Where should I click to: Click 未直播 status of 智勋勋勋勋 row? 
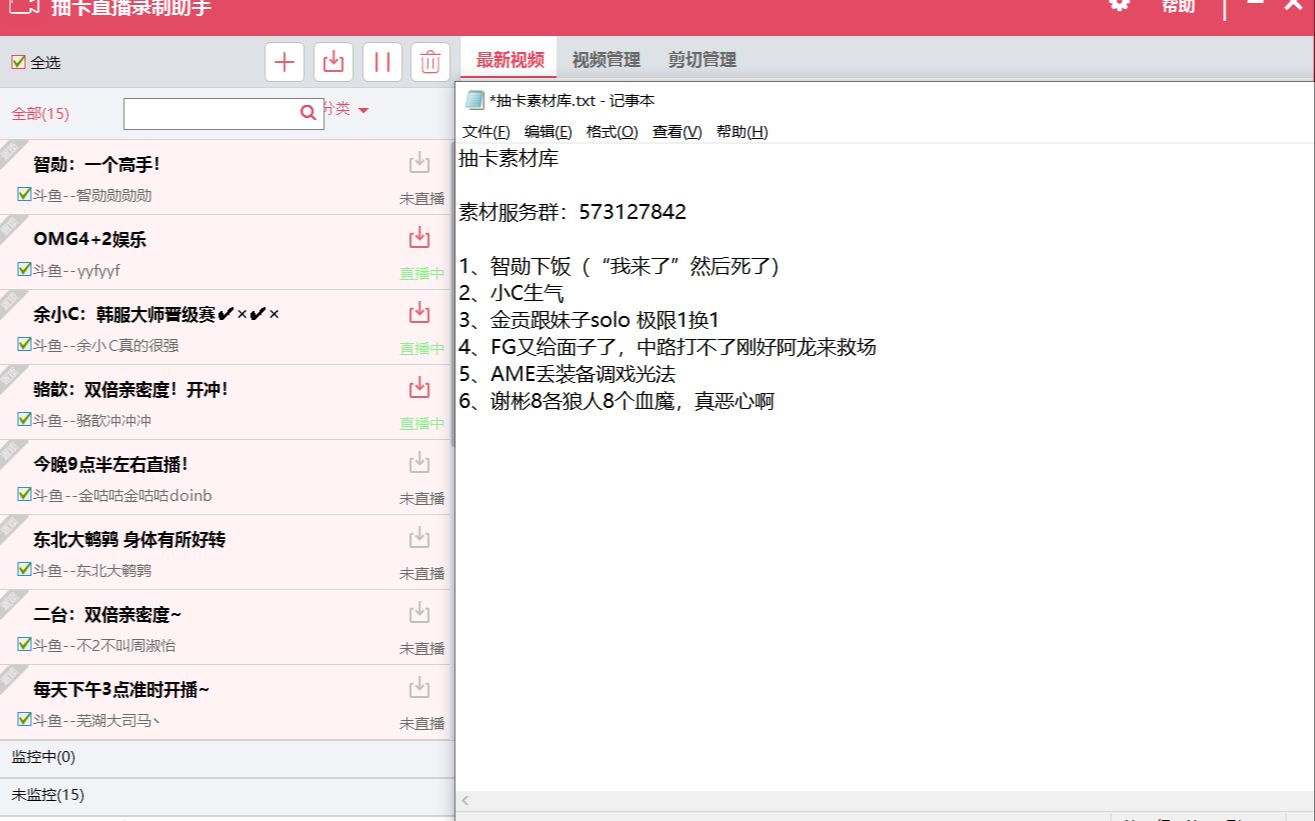point(422,199)
